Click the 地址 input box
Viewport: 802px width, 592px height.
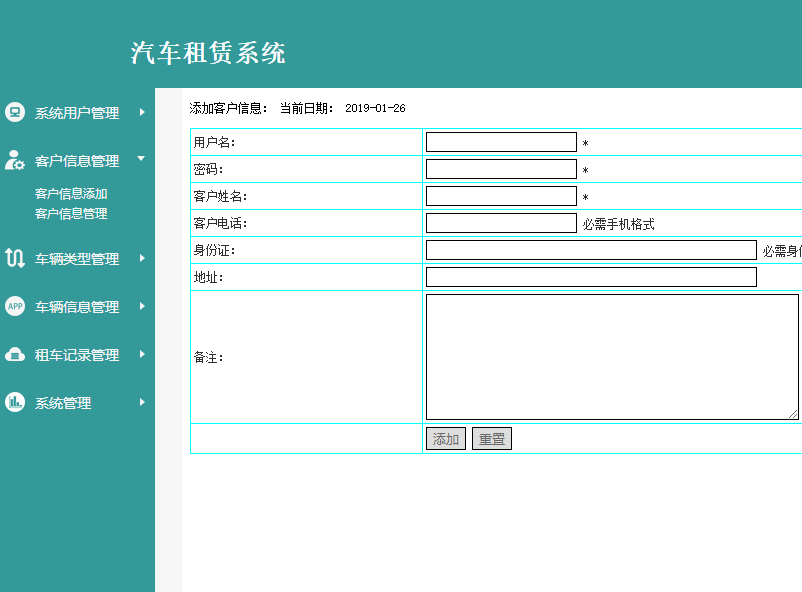coord(591,277)
